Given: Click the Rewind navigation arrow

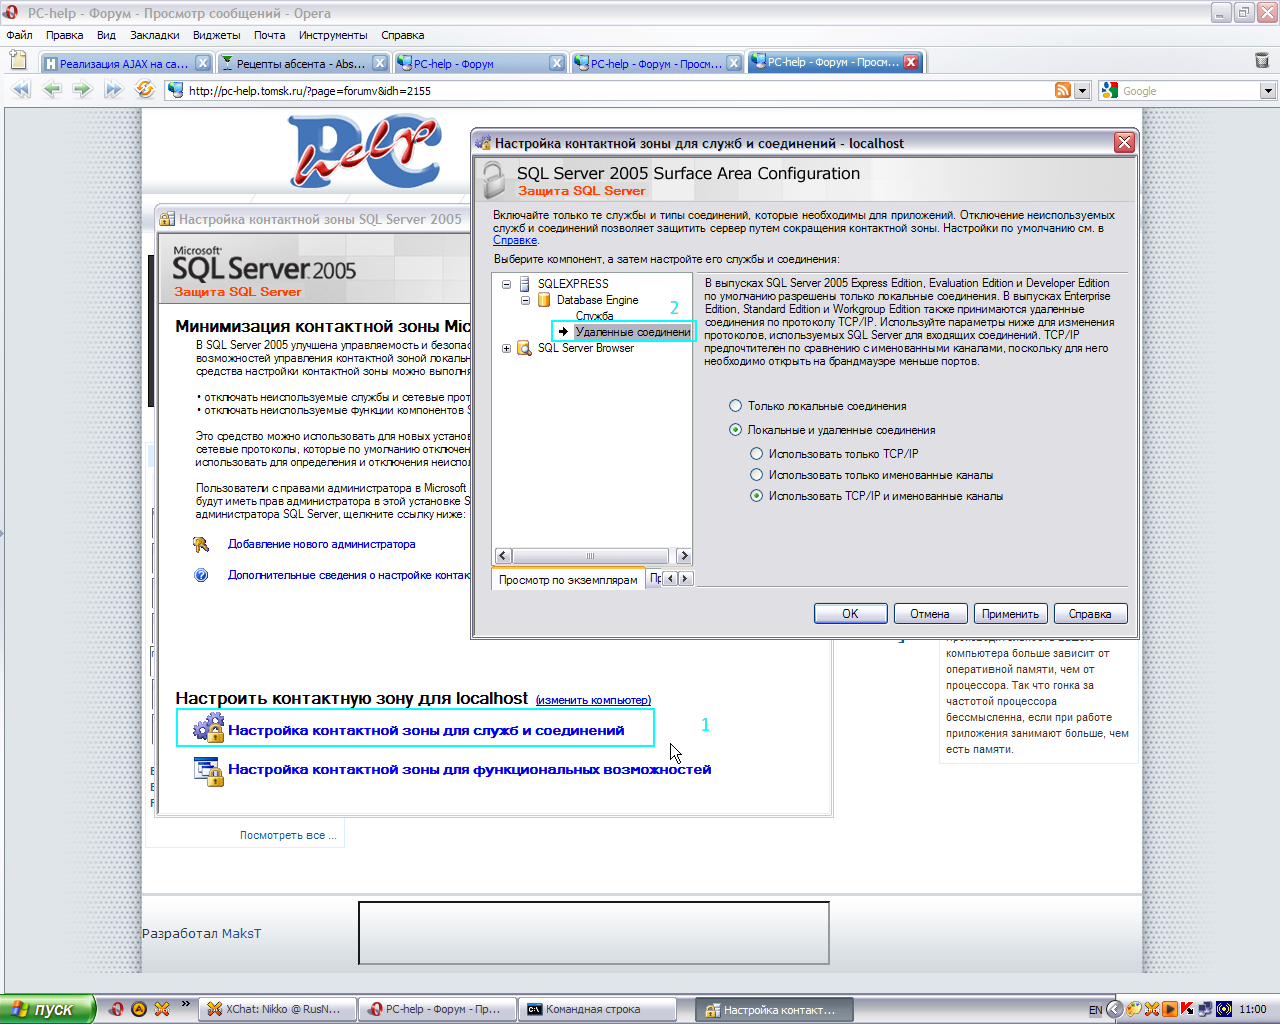Looking at the screenshot, I should [21, 90].
